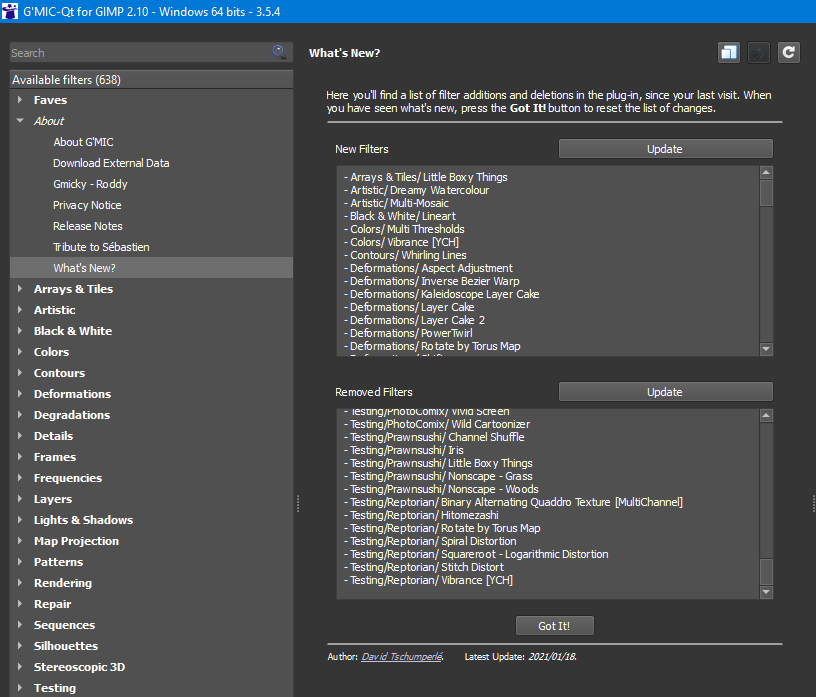Expand the Degradations category

(20, 414)
